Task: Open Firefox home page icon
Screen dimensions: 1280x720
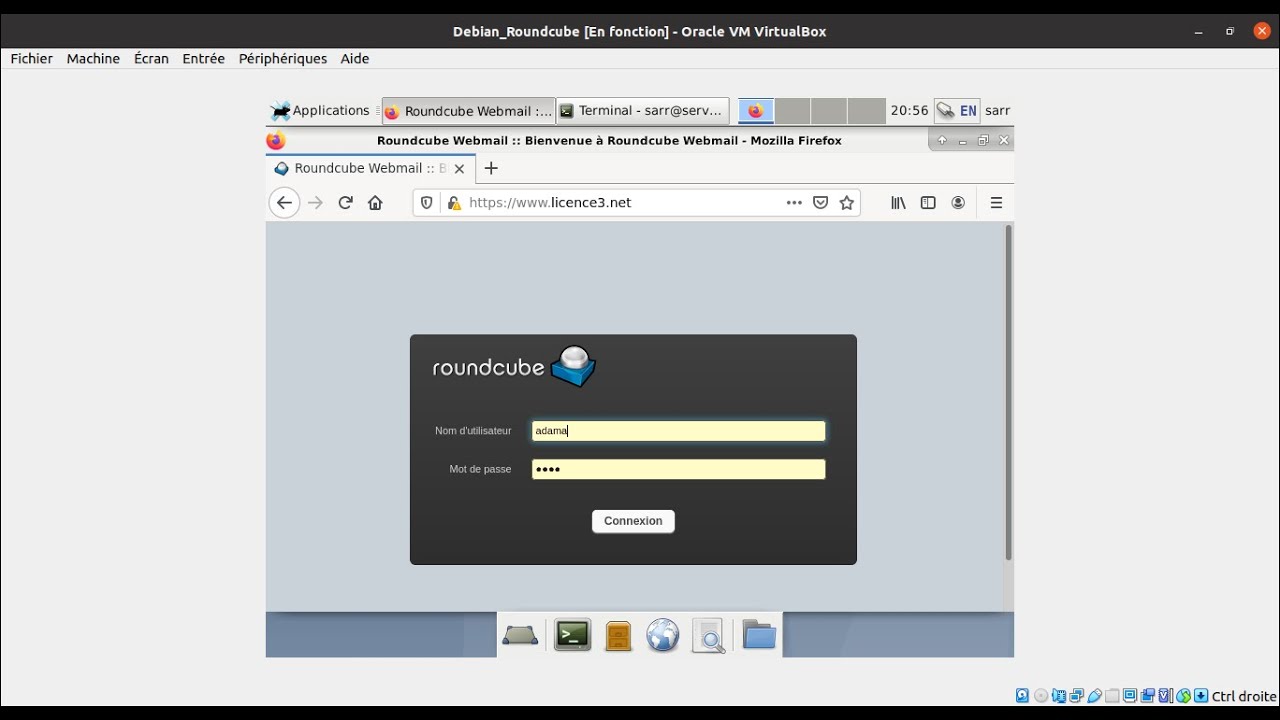Action: [x=375, y=203]
